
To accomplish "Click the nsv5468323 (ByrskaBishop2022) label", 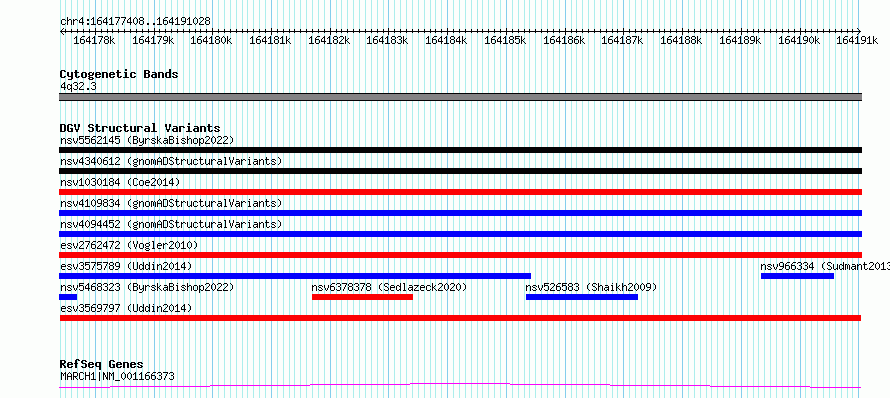I will click(147, 287).
